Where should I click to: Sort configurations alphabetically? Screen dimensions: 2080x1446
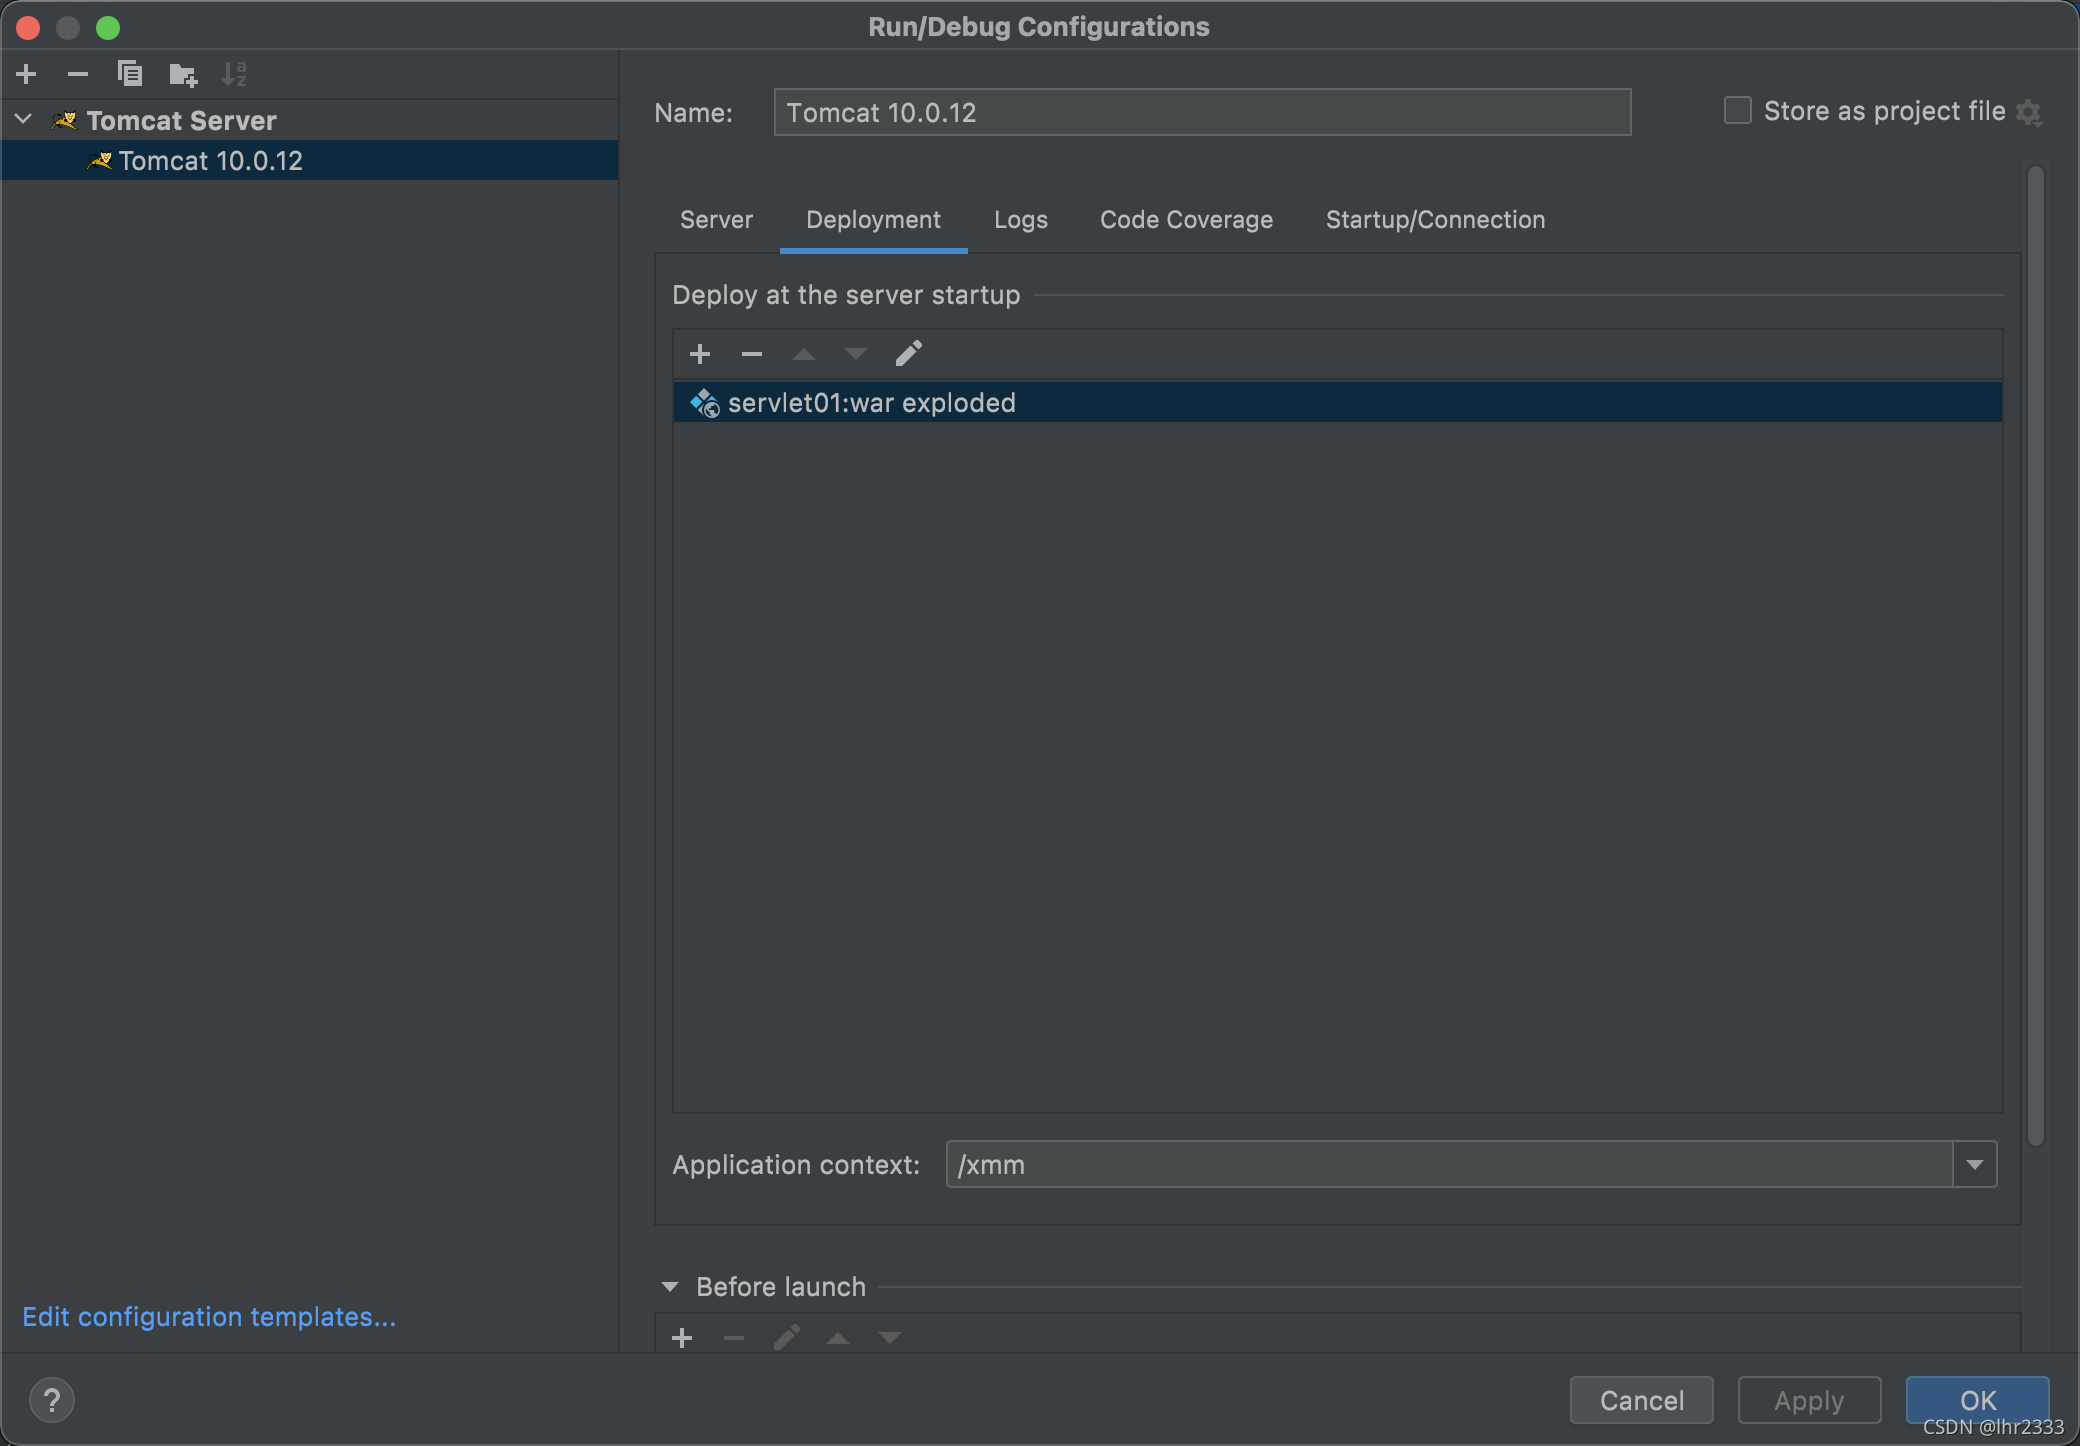pos(234,74)
